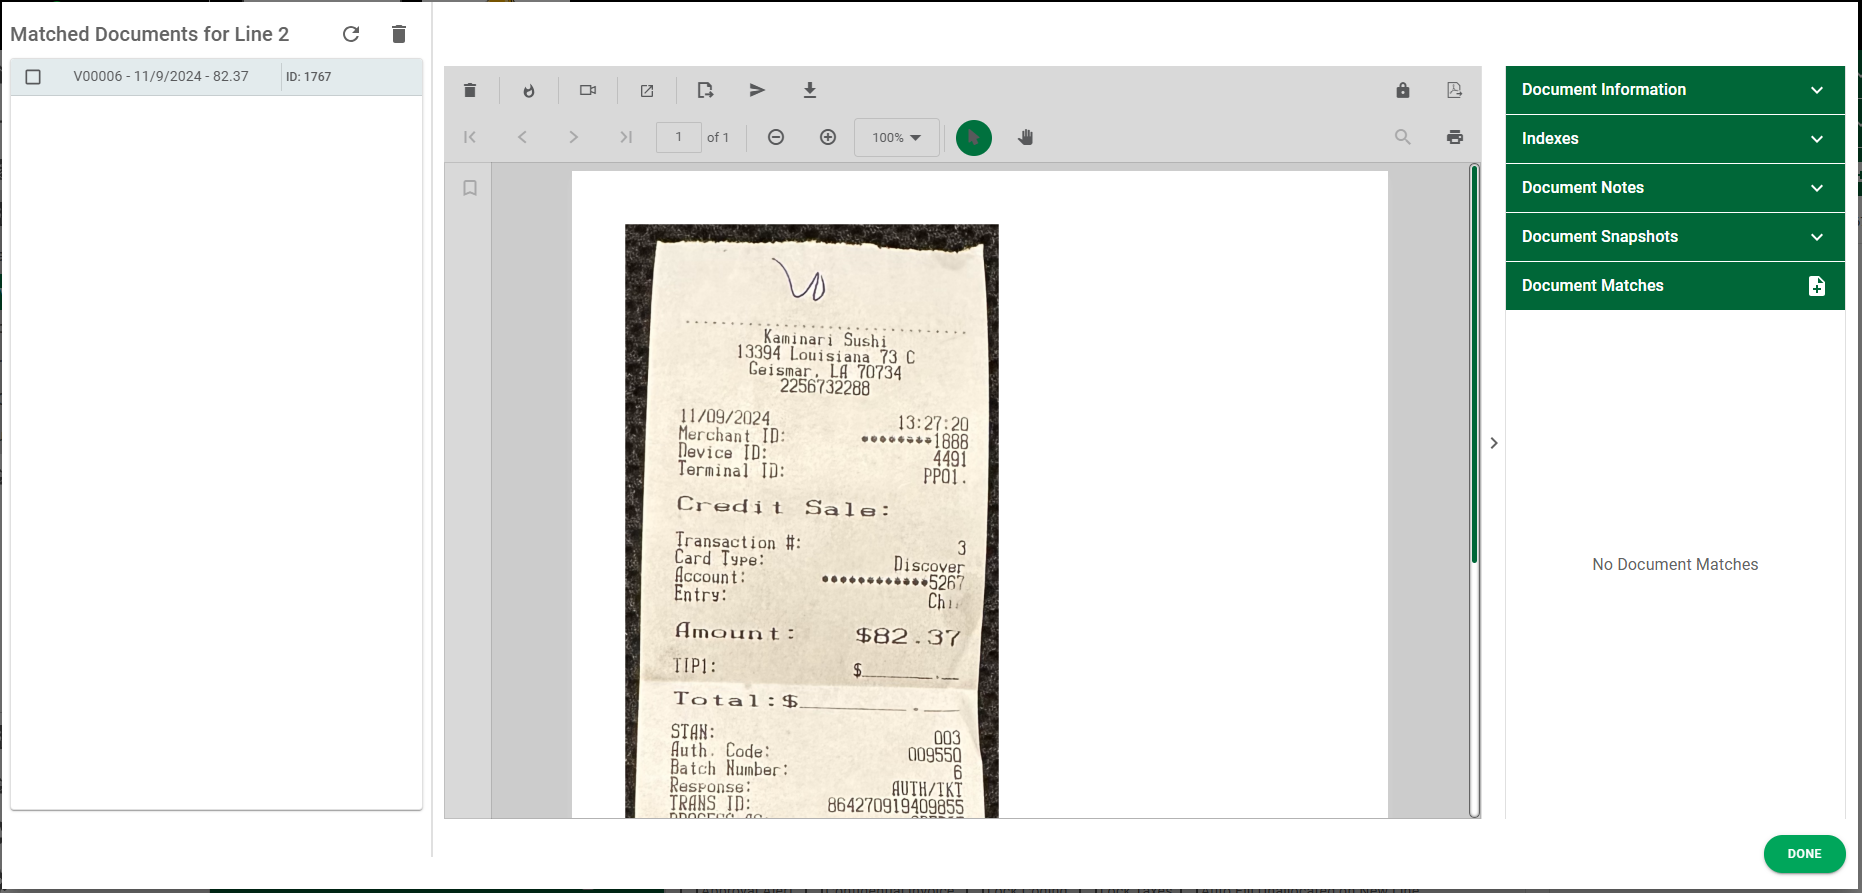Expand the Indexes section

click(x=1675, y=139)
